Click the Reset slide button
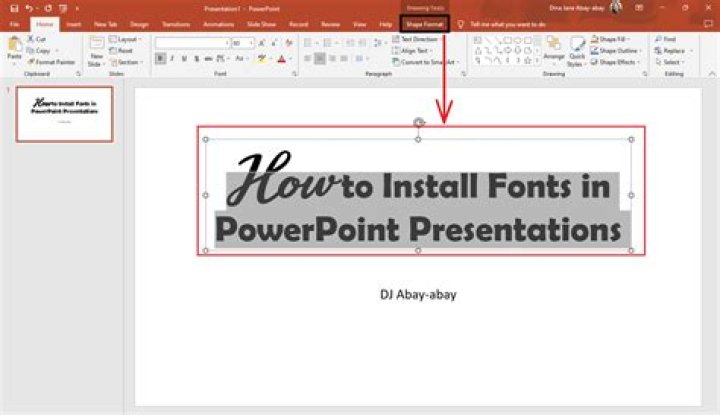The height and width of the screenshot is (415, 720). click(x=124, y=50)
